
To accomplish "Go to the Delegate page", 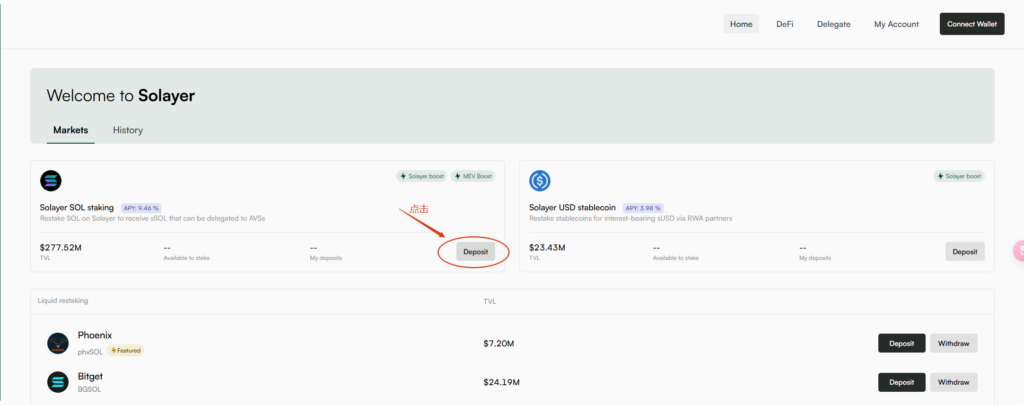I will coord(833,24).
